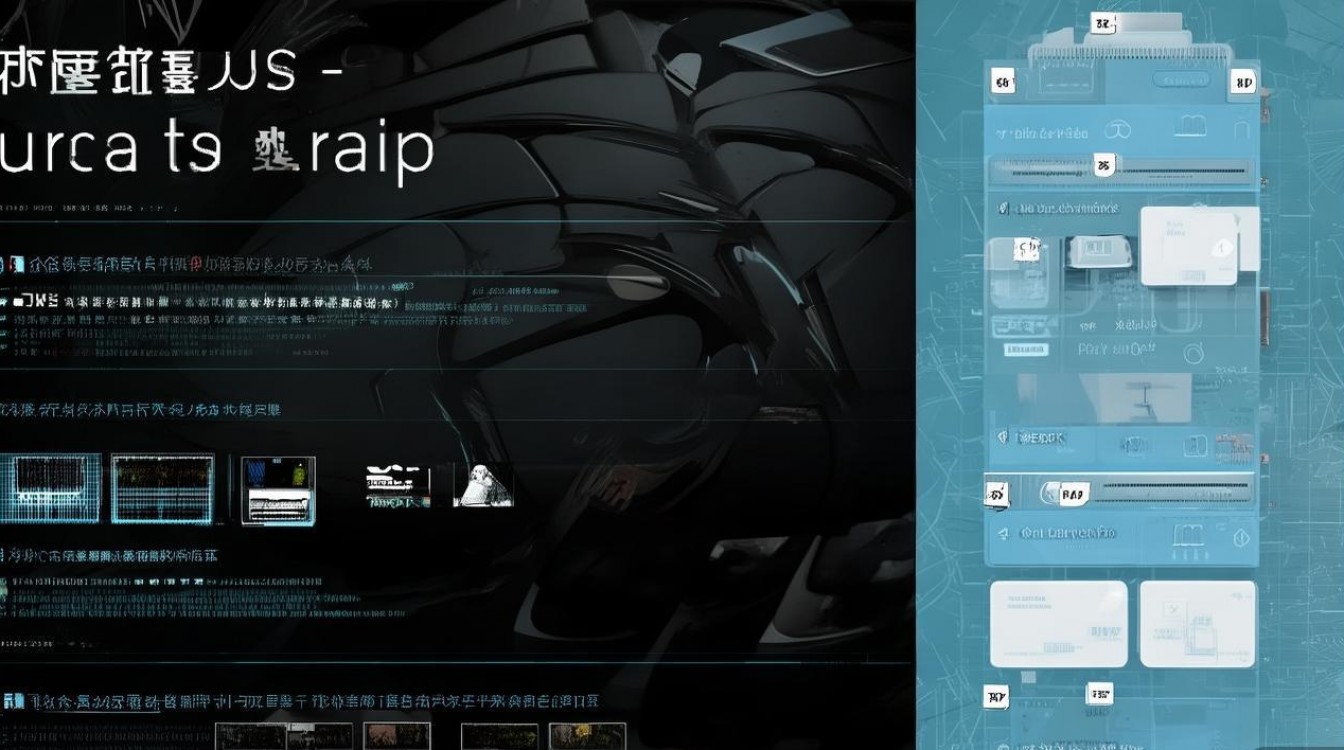This screenshot has height=750, width=1344.
Task: Click the slider knob labeled BAD
Action: click(1066, 492)
